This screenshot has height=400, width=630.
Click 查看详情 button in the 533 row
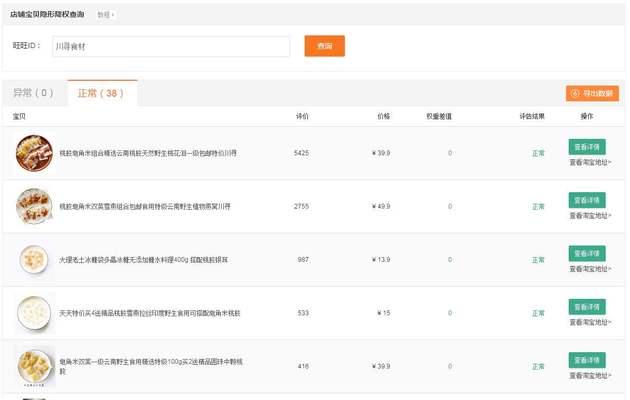(587, 307)
